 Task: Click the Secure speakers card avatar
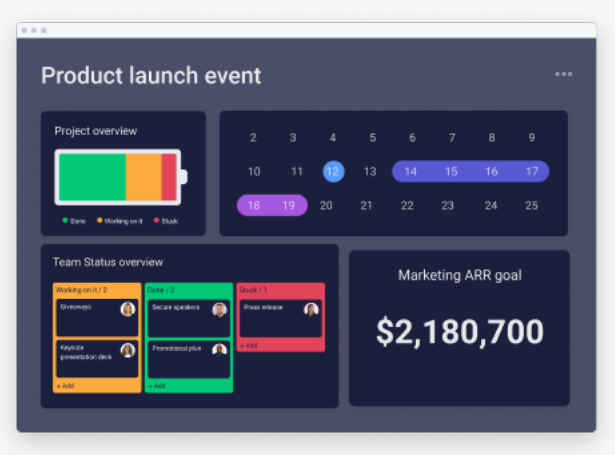click(220, 309)
